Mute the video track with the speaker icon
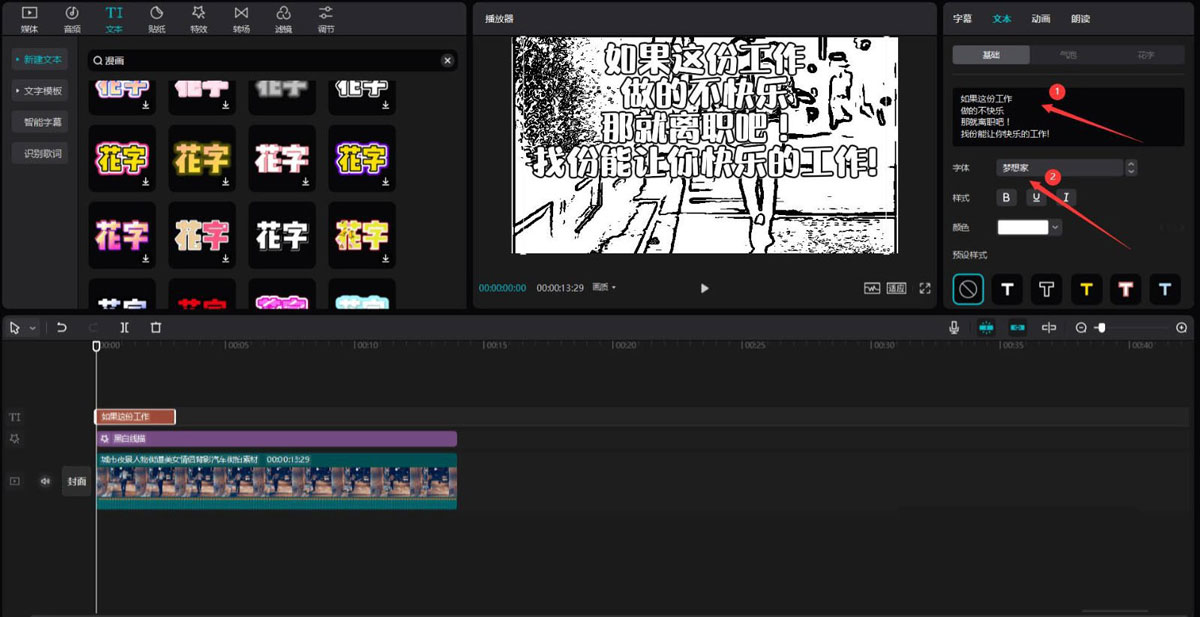 (44, 481)
